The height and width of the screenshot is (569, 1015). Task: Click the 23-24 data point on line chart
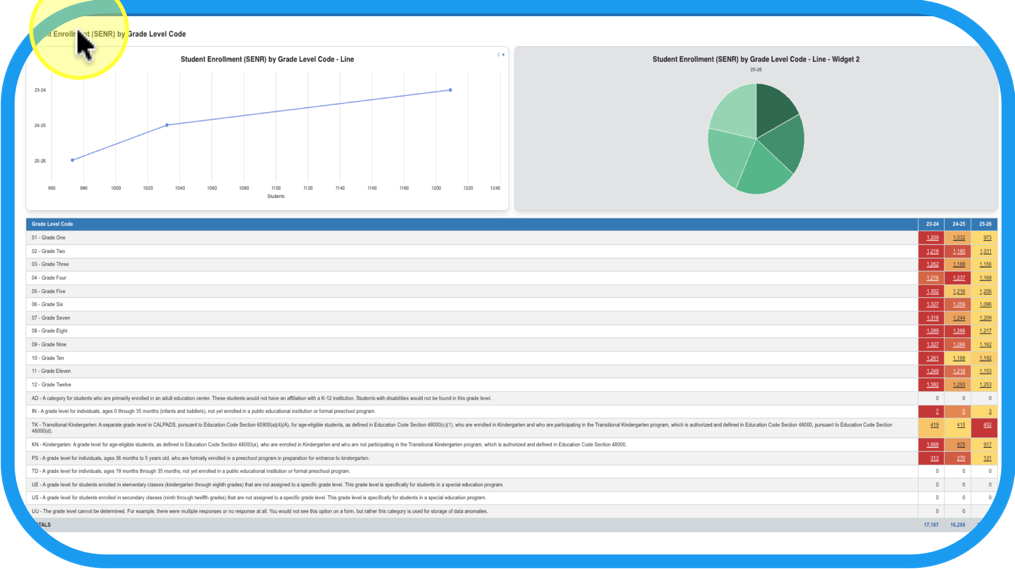point(450,90)
